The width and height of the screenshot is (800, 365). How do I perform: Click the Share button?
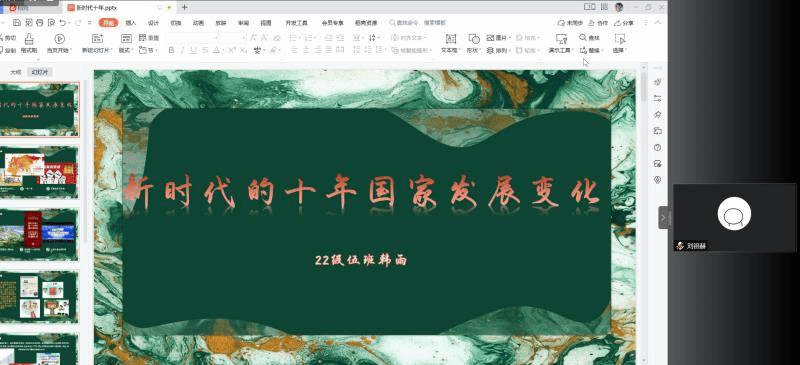pos(624,23)
